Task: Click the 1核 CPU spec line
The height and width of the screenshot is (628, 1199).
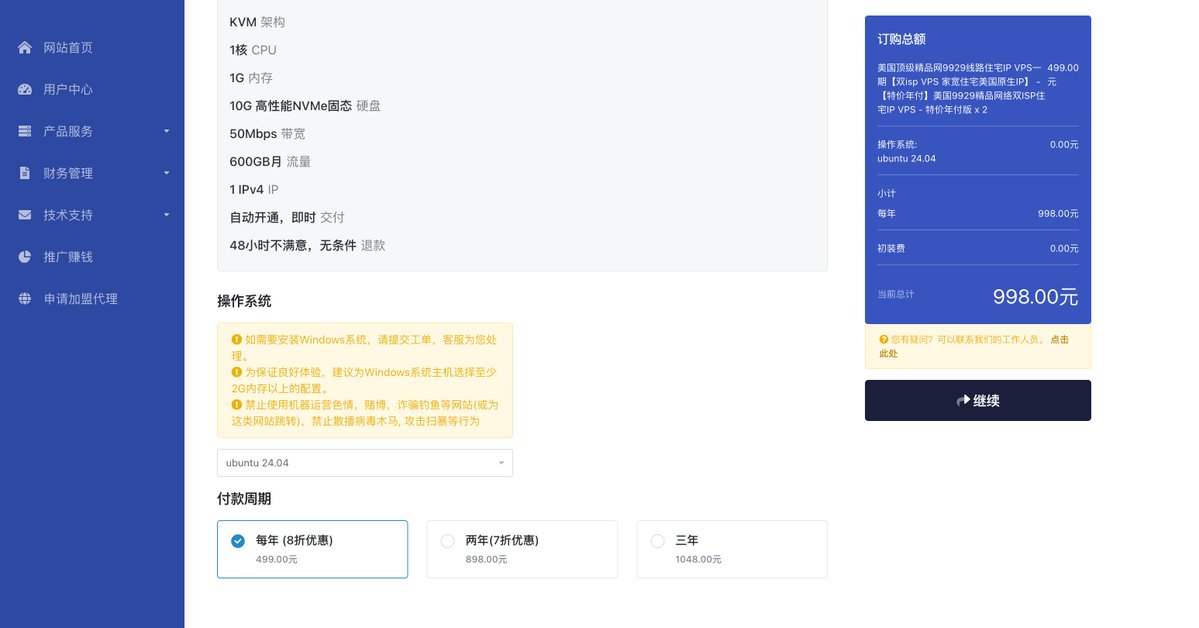Action: [x=253, y=50]
